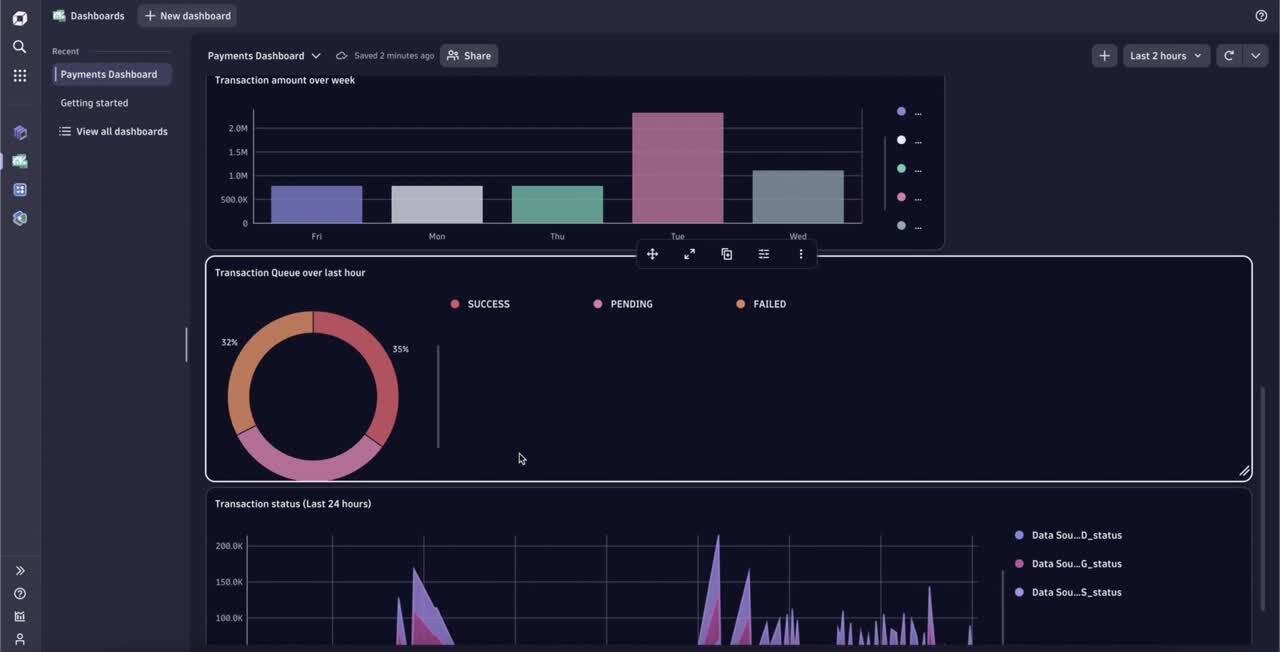The height and width of the screenshot is (652, 1280).
Task: Click the tile resize handle at bottom-right corner
Action: tap(1244, 471)
